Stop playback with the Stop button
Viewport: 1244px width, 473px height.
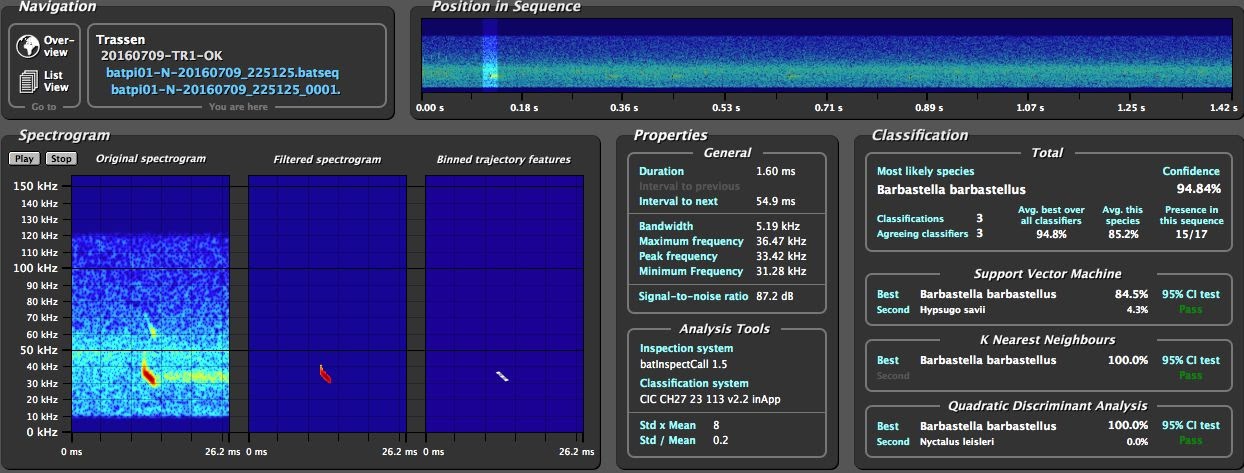click(x=61, y=159)
